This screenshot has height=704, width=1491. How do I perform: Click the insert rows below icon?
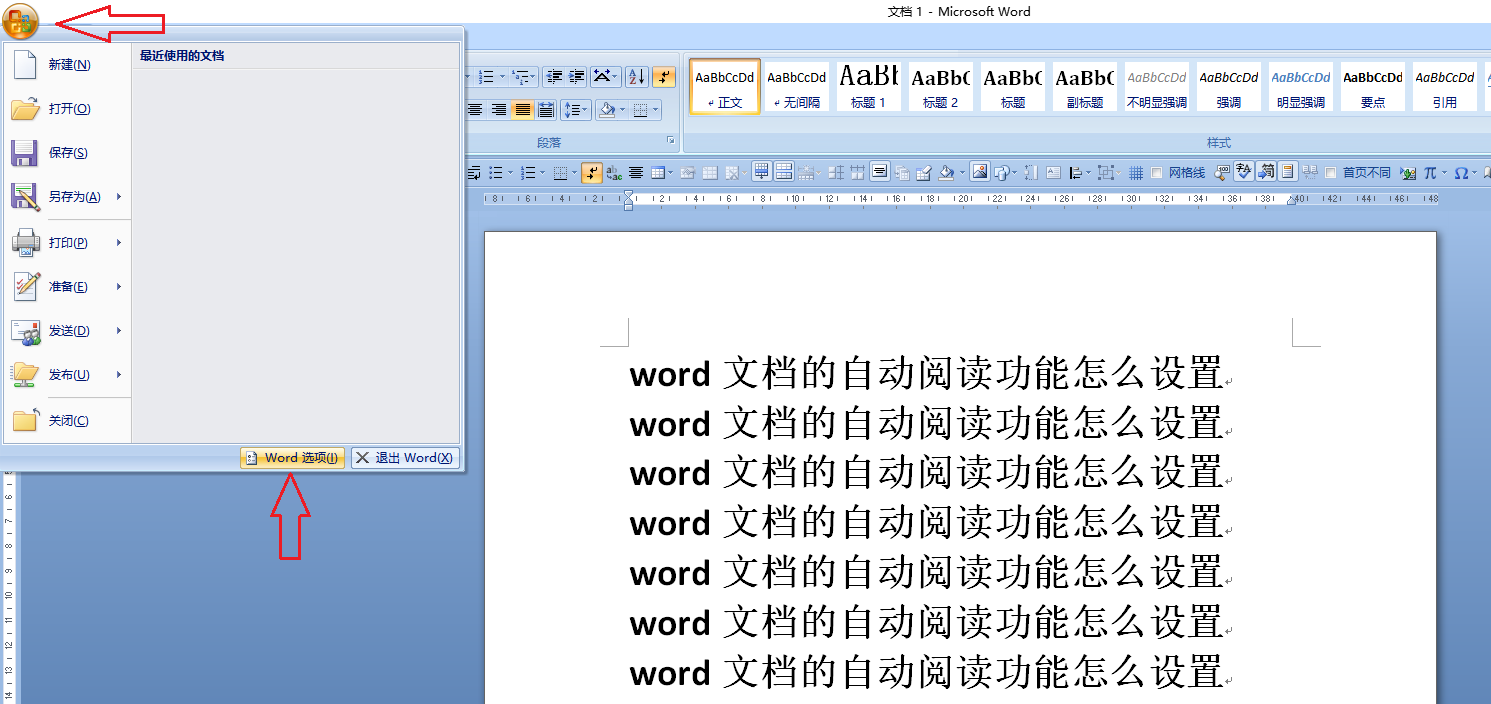coord(761,172)
